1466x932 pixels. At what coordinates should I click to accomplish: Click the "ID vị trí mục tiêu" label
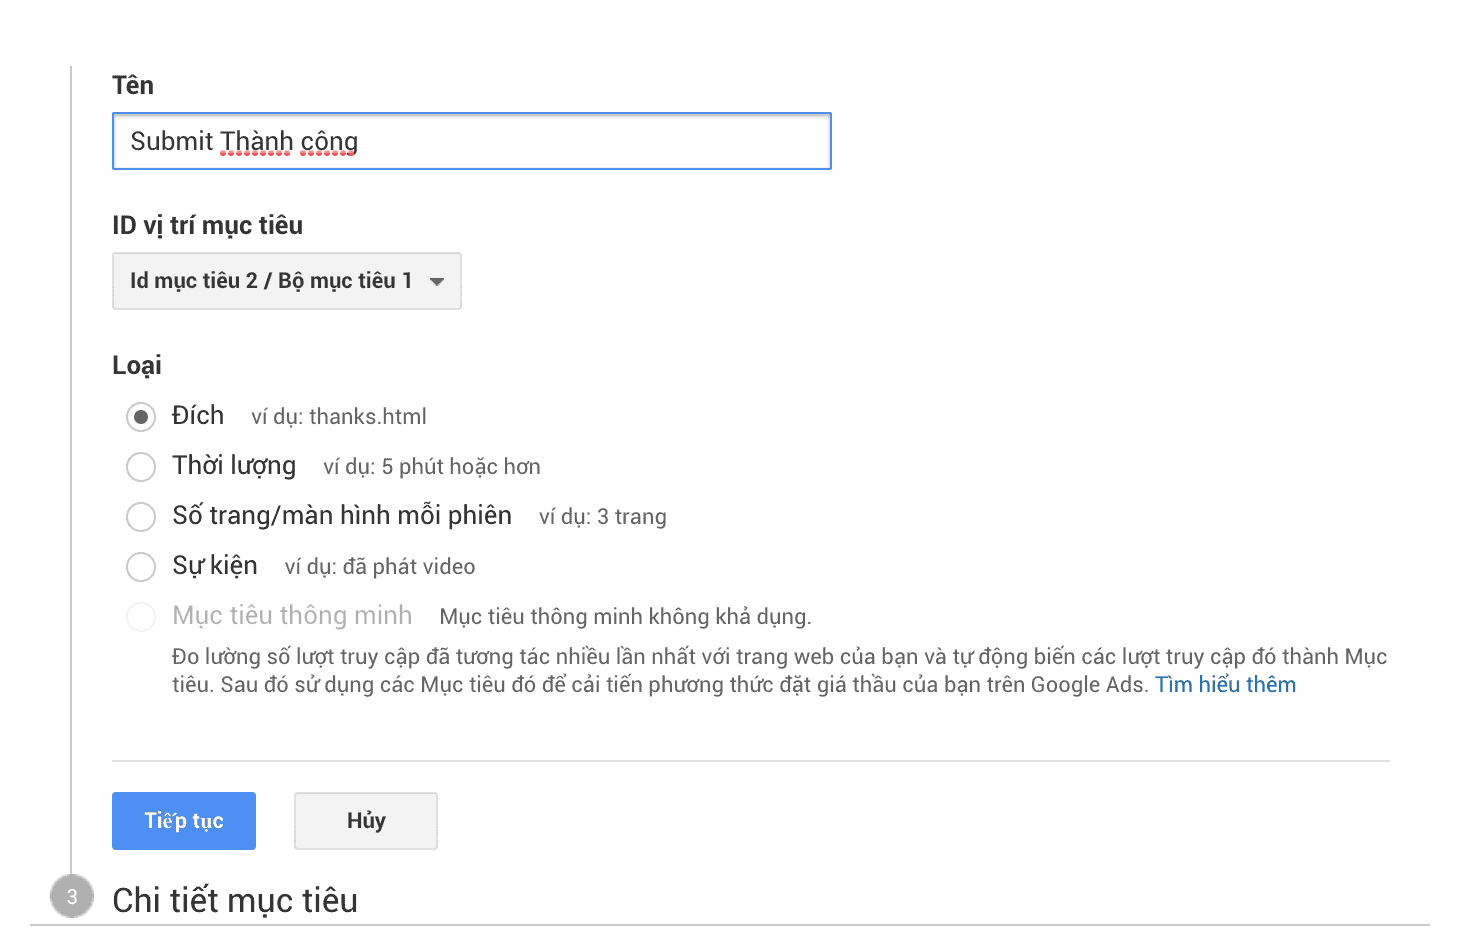(x=208, y=226)
